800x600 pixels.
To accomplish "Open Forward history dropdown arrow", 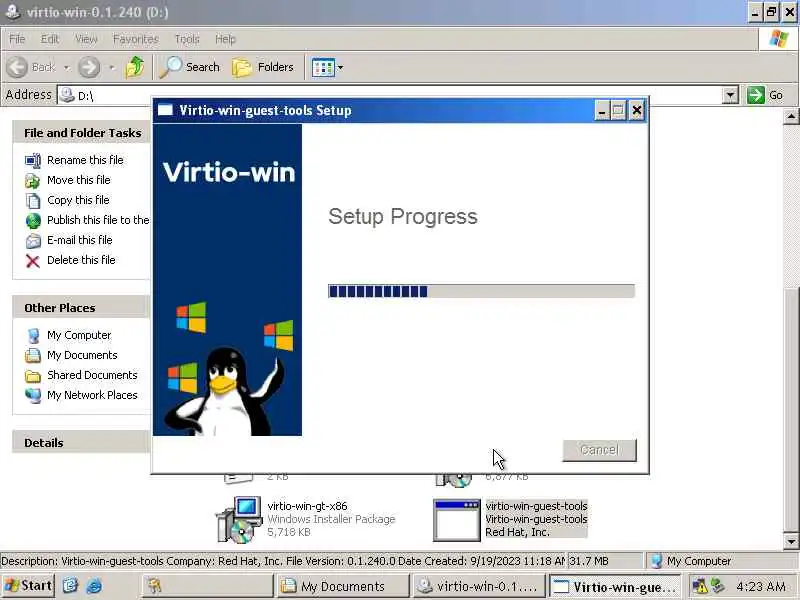I will pyautogui.click(x=112, y=67).
